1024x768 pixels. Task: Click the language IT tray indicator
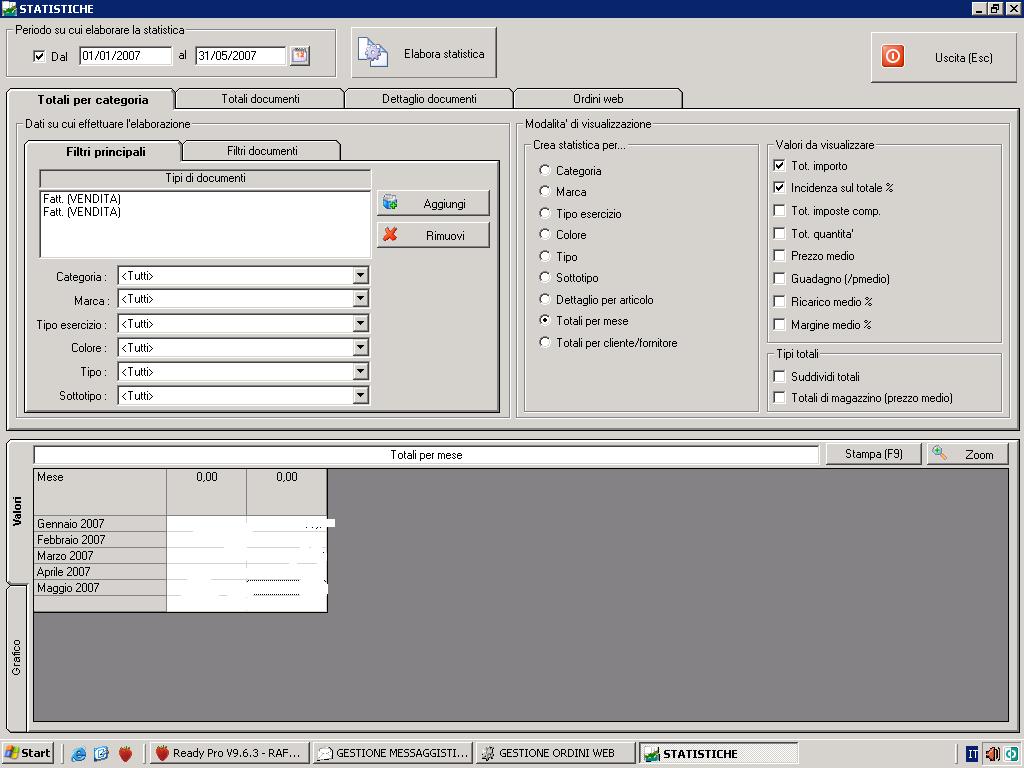(972, 754)
